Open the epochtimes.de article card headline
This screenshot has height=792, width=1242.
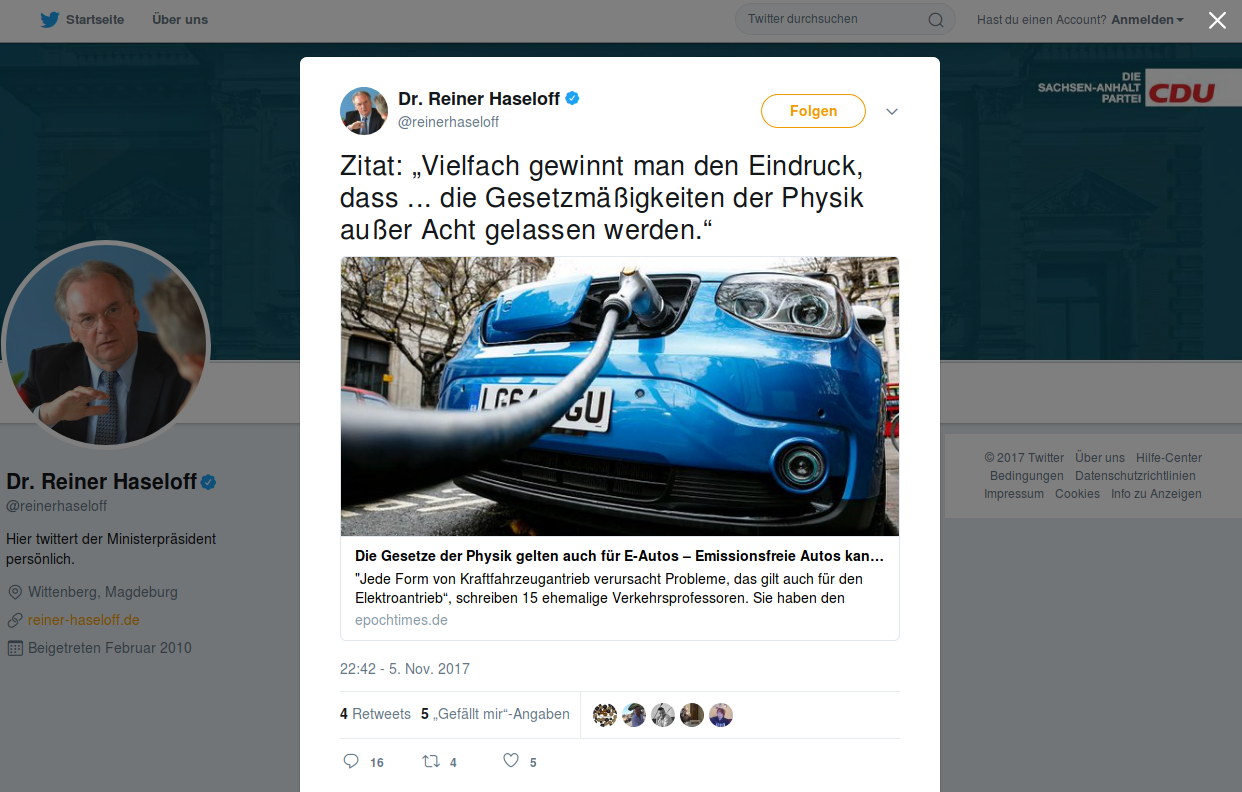[x=619, y=555]
